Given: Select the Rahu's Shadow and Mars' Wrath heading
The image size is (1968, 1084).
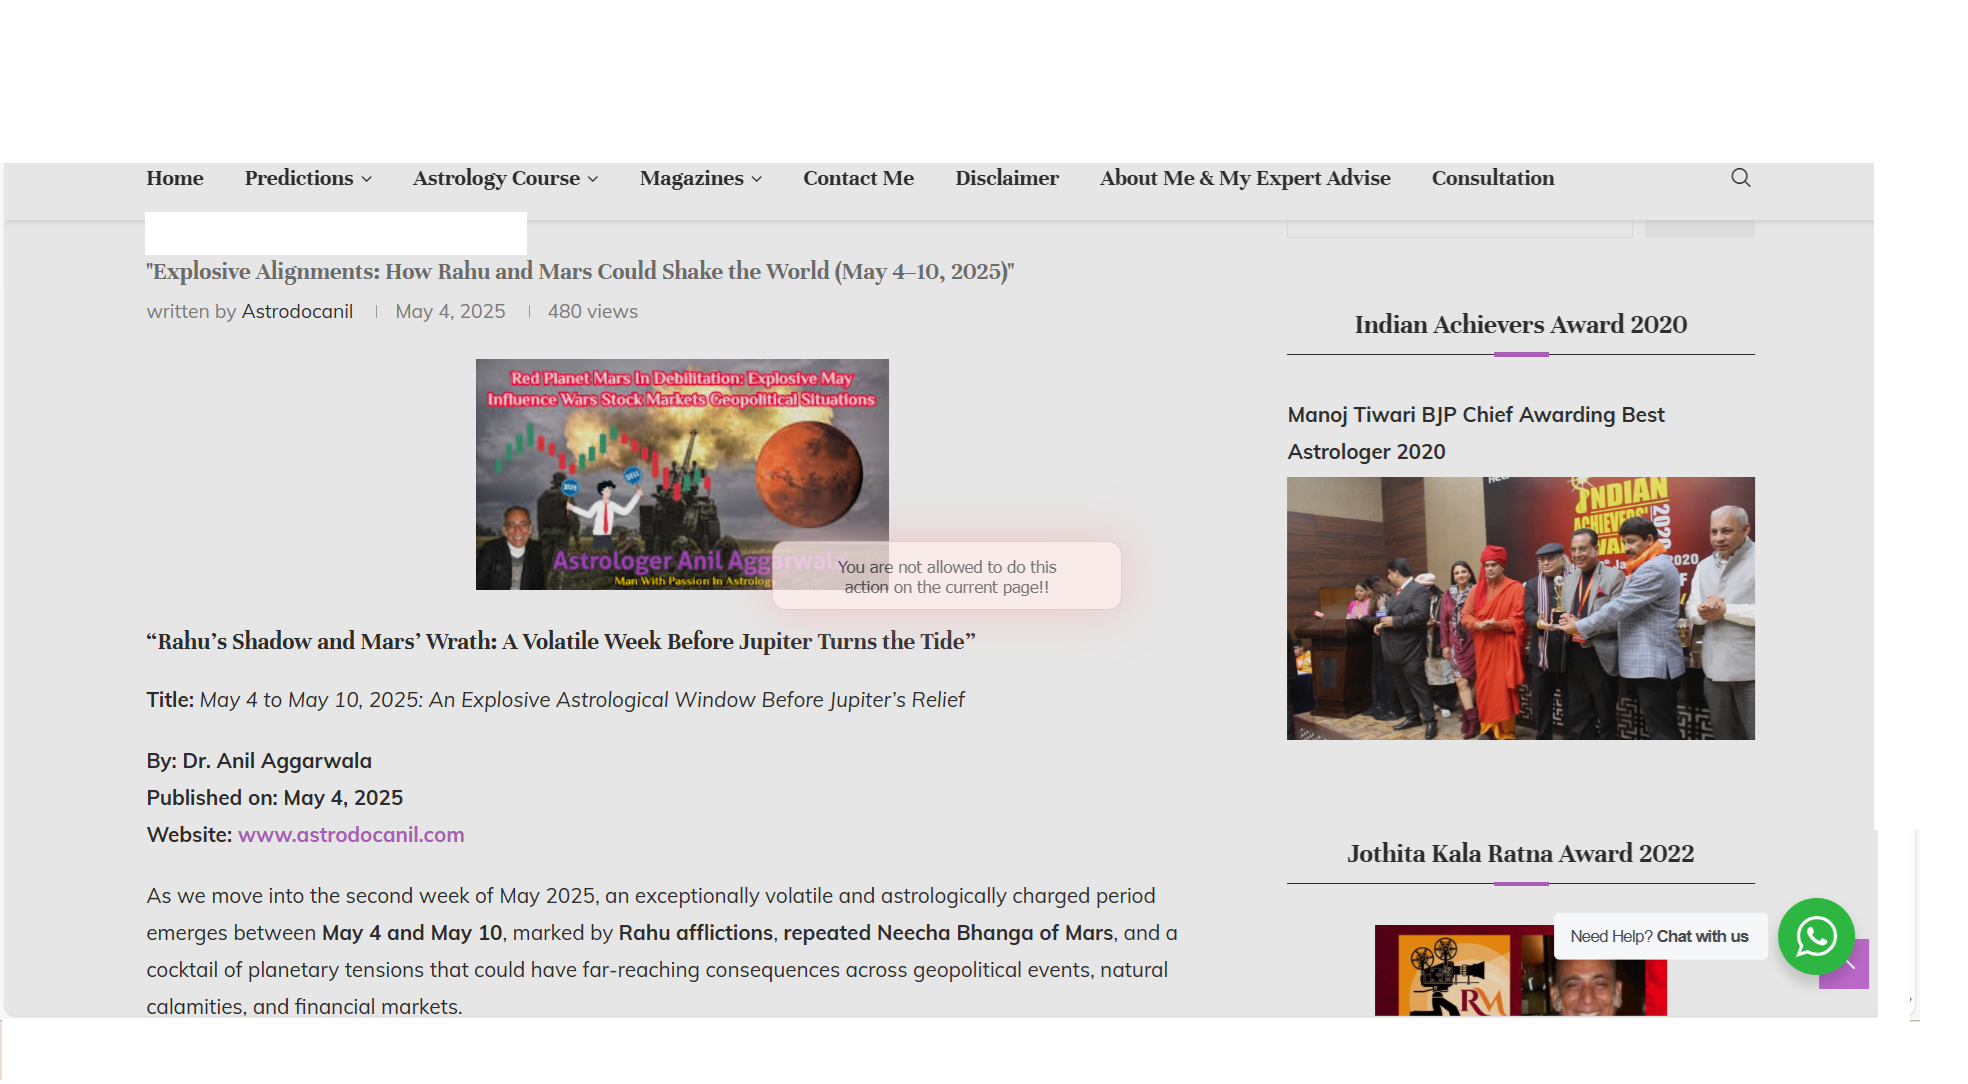Looking at the screenshot, I should tap(560, 642).
